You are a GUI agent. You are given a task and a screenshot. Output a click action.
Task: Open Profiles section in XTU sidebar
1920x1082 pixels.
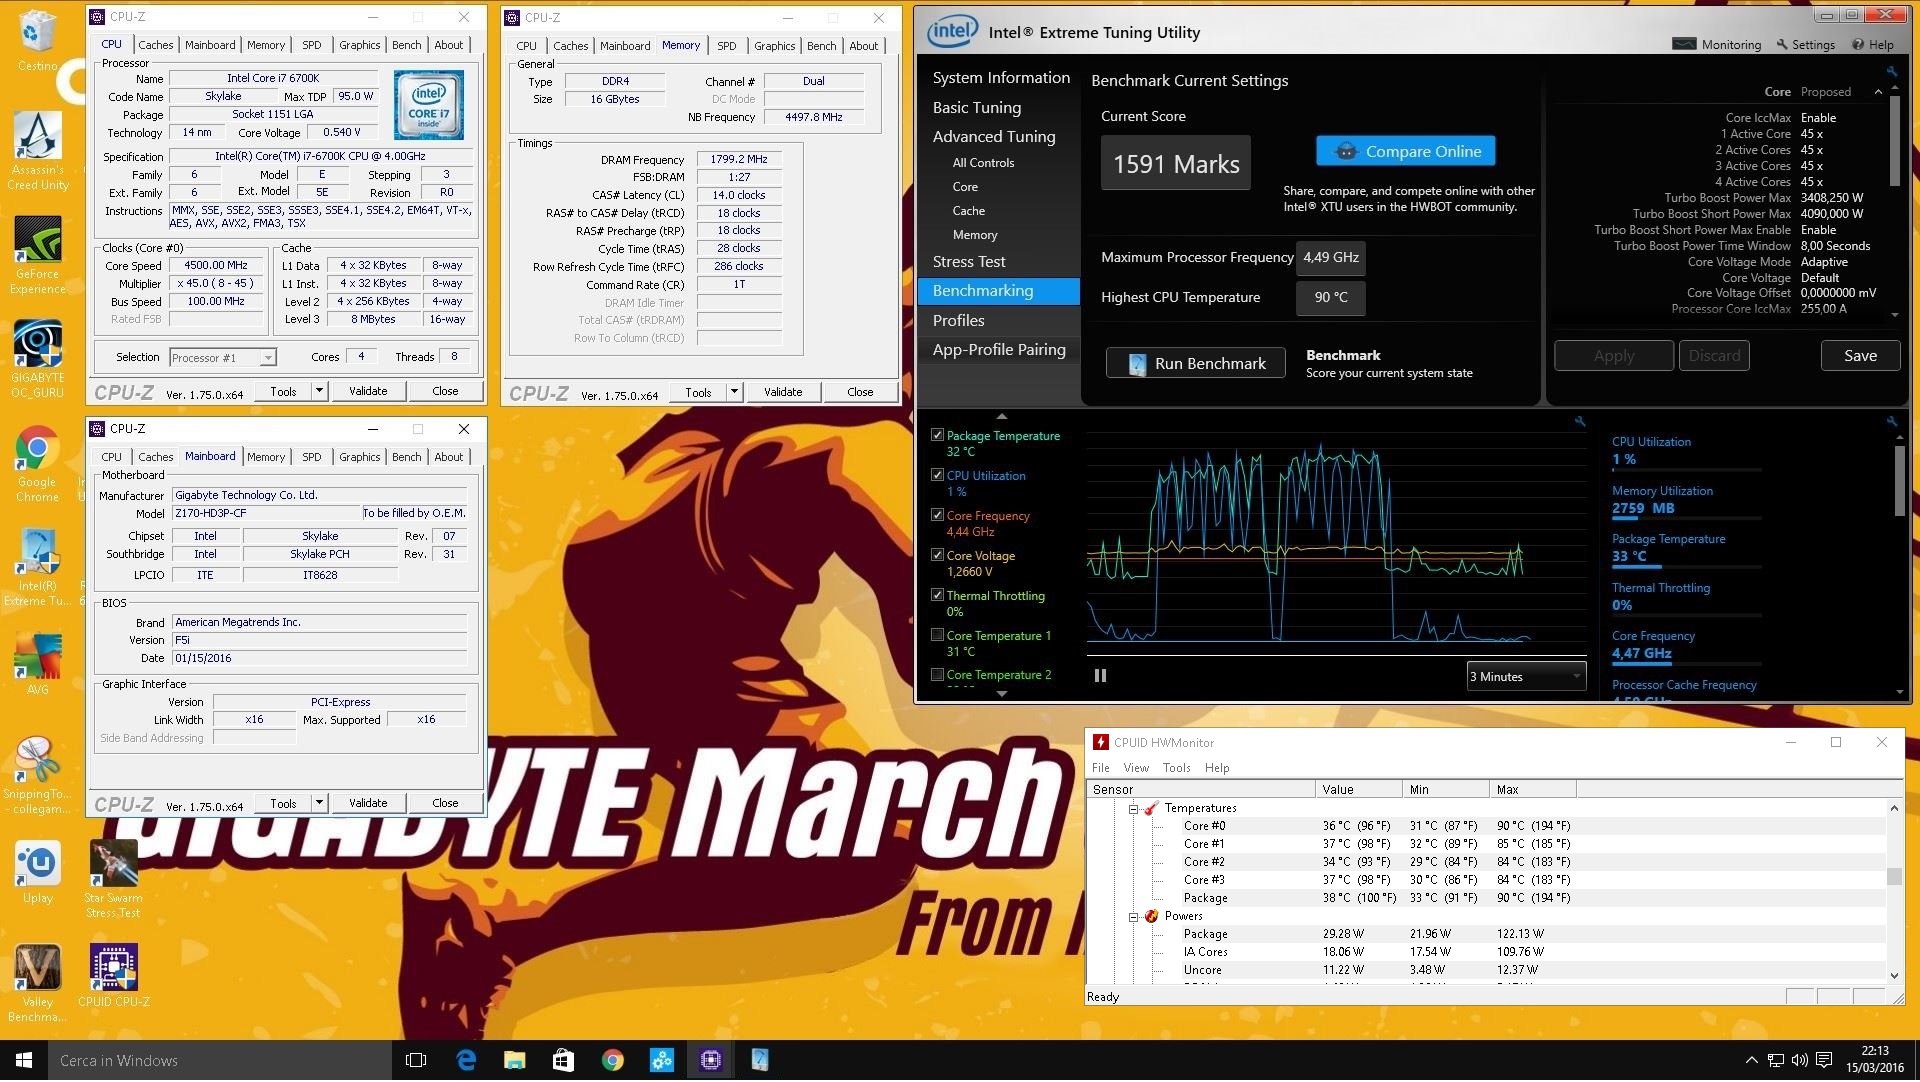click(958, 321)
